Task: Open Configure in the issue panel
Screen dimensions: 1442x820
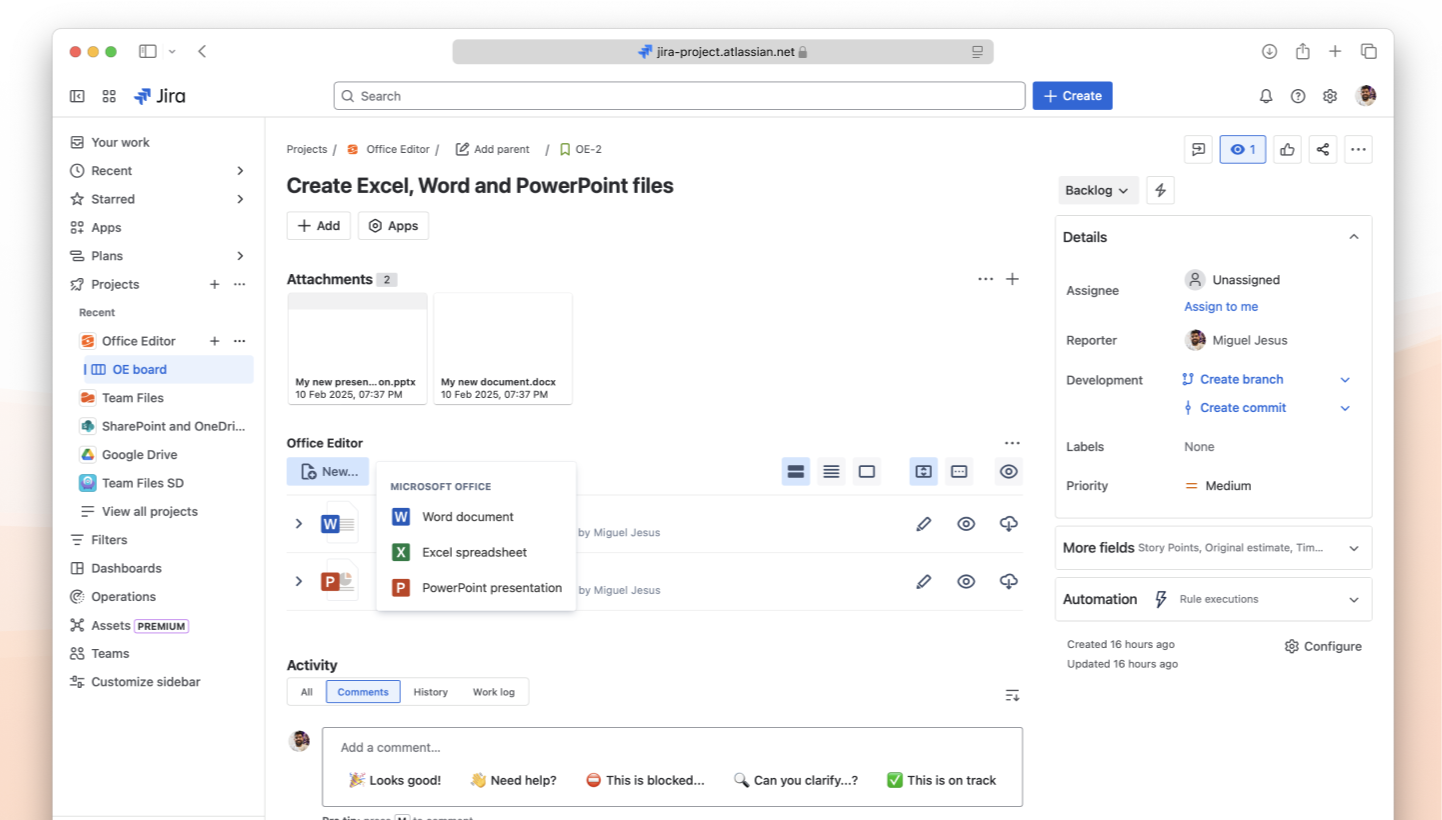Action: pos(1323,647)
